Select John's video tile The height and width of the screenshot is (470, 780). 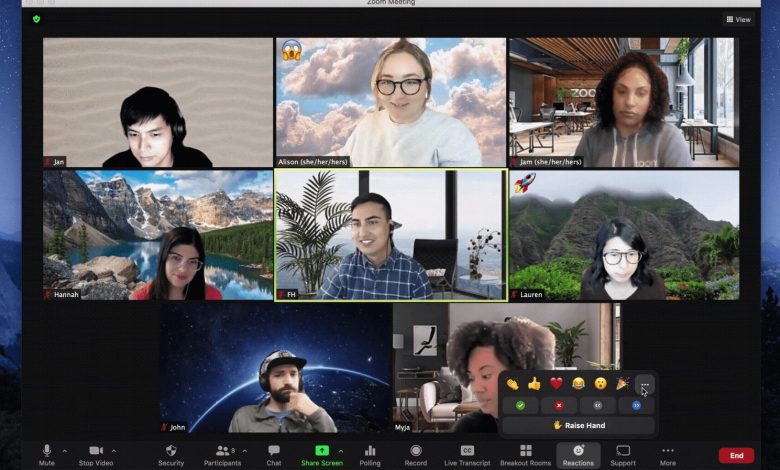click(275, 368)
